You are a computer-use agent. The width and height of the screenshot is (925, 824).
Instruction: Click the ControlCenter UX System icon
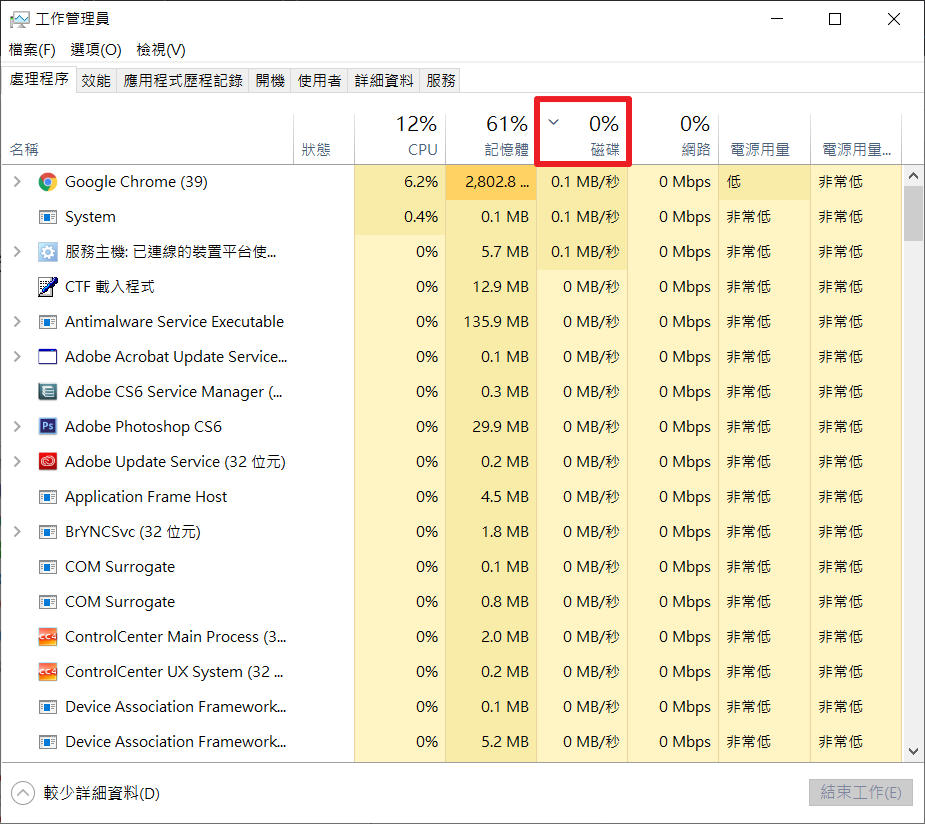tap(48, 672)
